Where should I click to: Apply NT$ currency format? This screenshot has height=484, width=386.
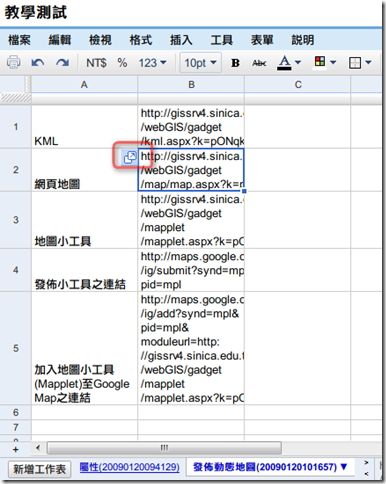click(x=96, y=63)
